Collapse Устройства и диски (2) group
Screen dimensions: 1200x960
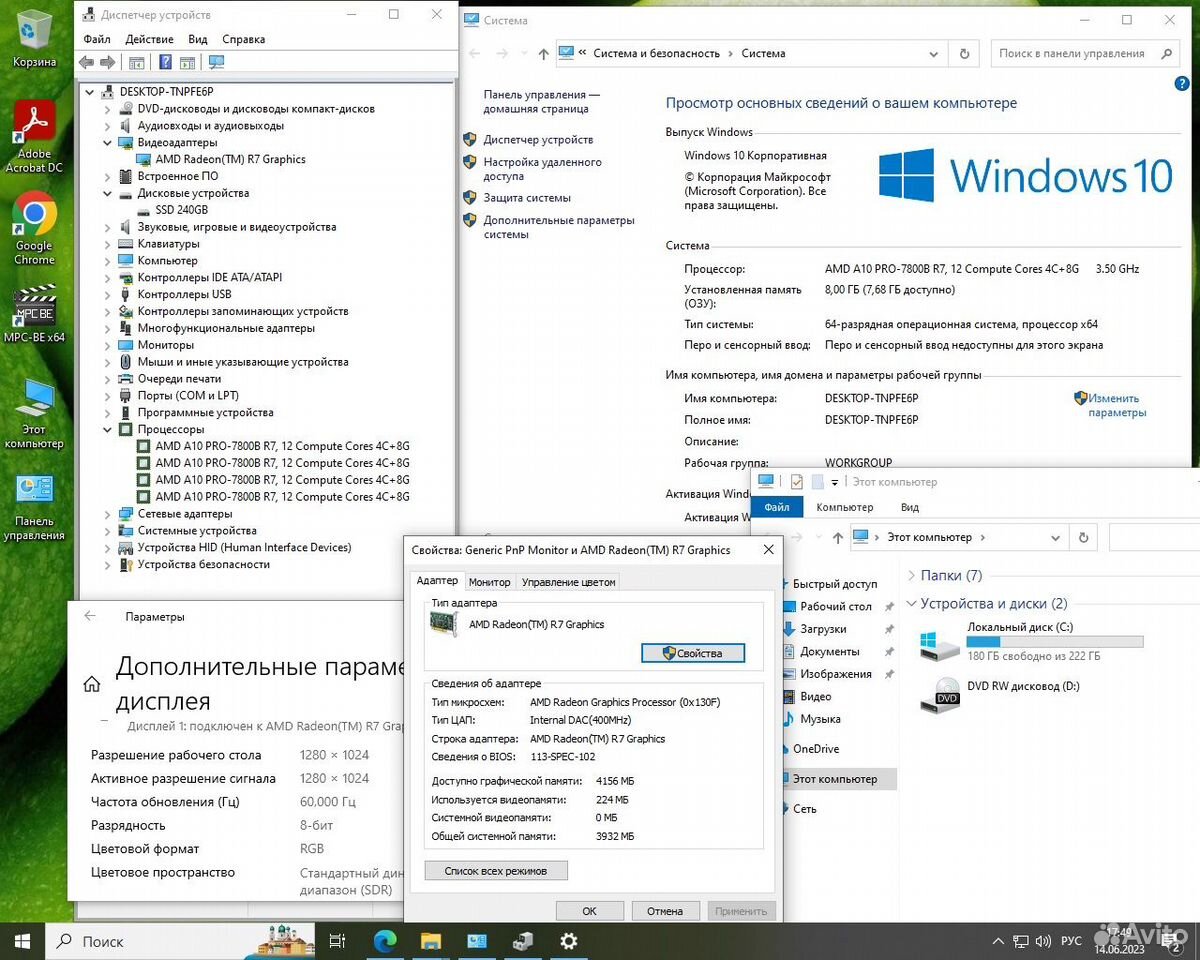[911, 604]
